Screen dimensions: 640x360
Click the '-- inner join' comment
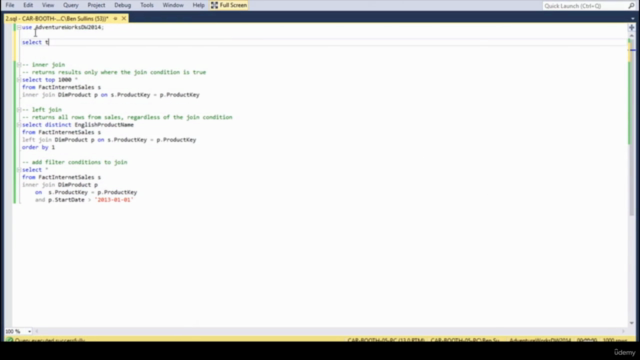tap(43, 65)
